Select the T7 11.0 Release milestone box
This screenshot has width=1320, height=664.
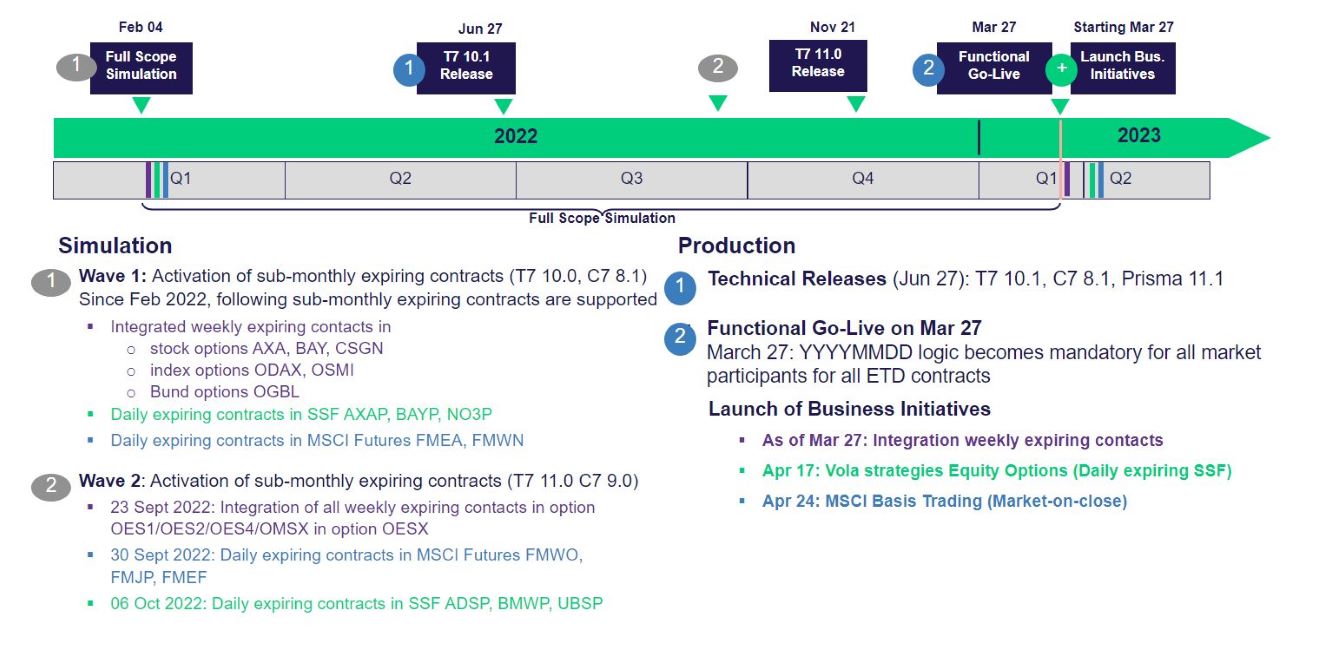(818, 65)
